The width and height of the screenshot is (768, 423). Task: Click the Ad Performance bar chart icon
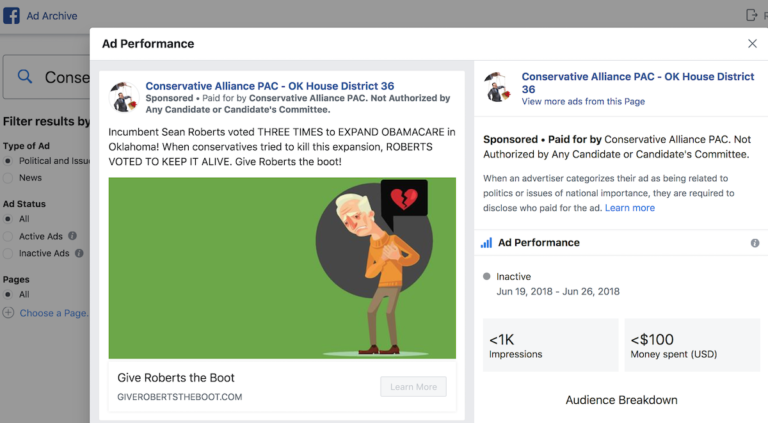(x=486, y=243)
